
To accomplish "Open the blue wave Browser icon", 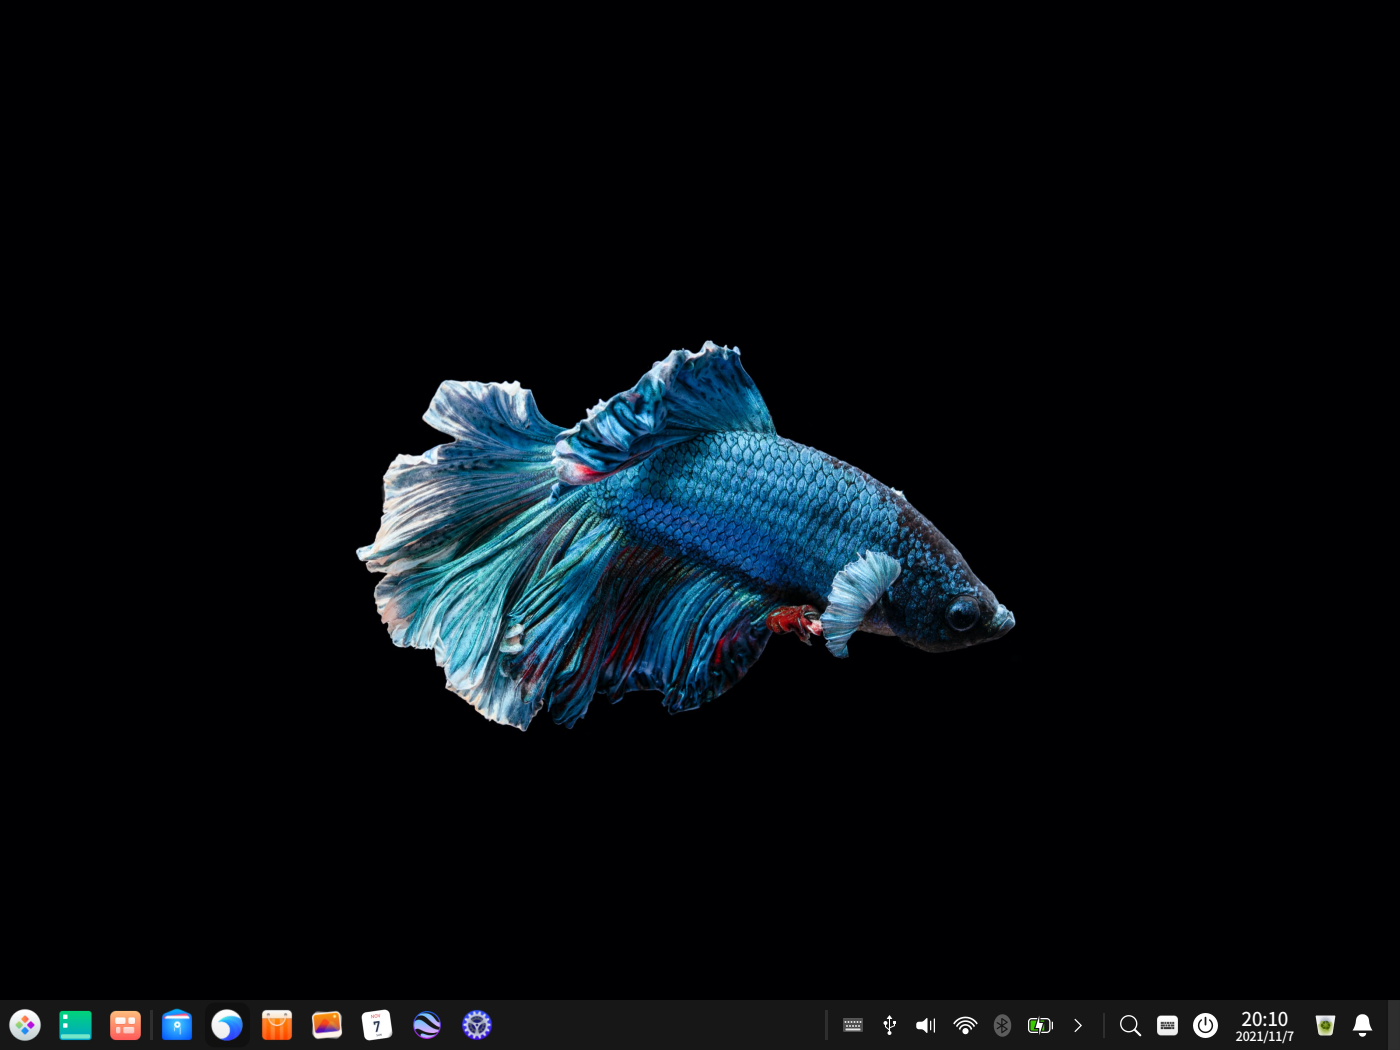I will pyautogui.click(x=227, y=1025).
